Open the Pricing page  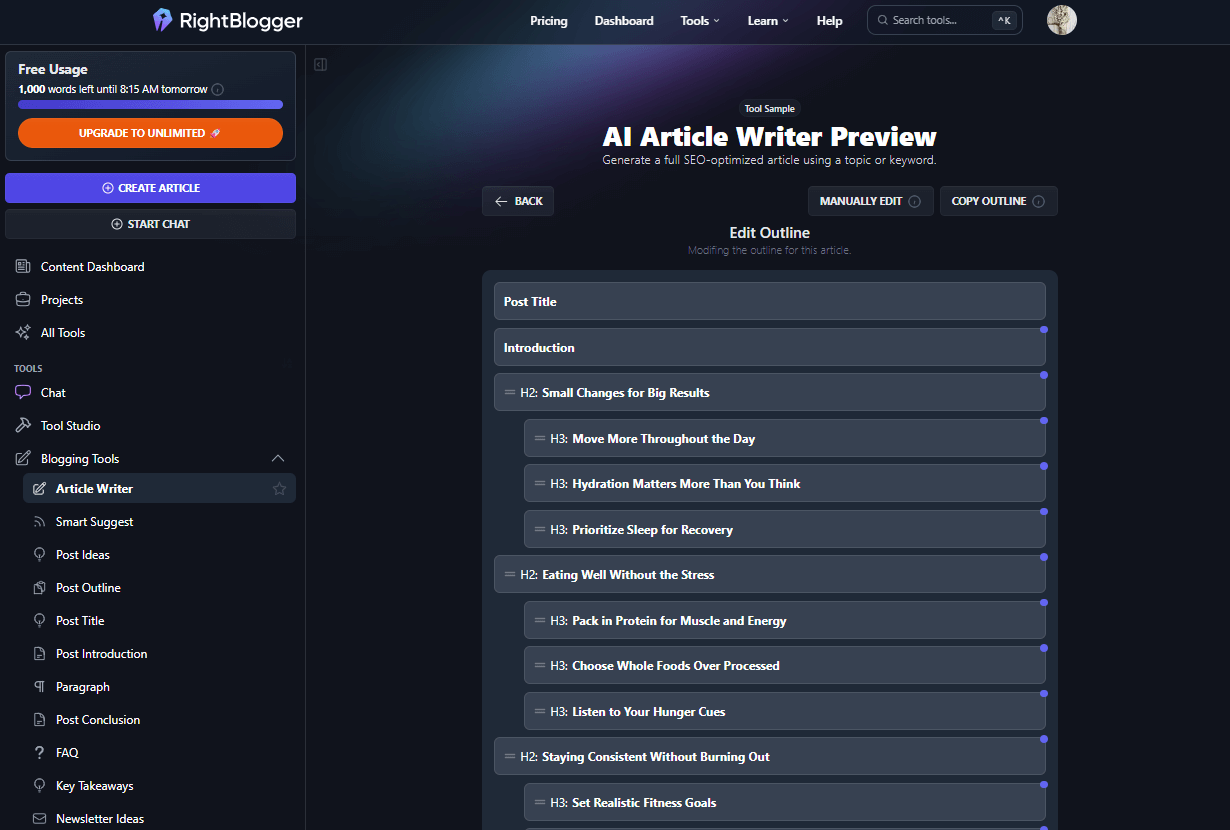pos(549,21)
